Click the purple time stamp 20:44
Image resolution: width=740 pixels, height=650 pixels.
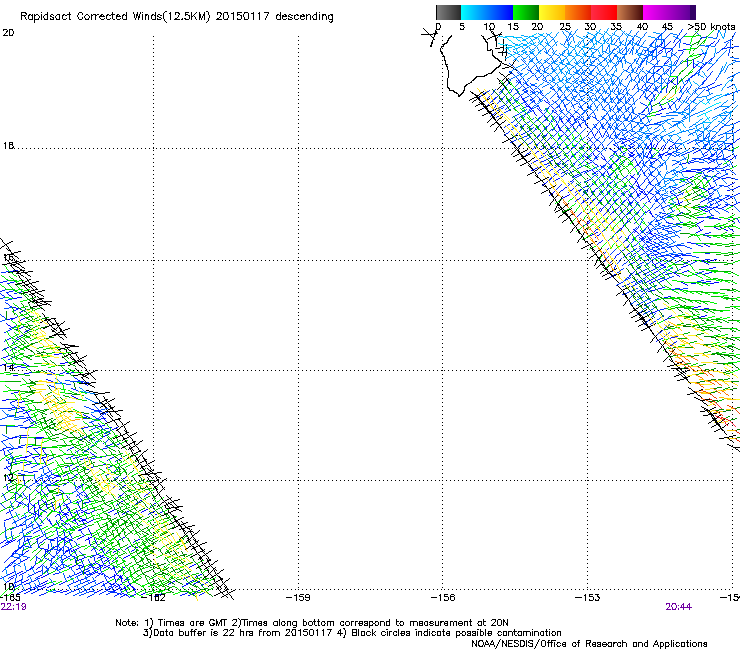click(x=679, y=607)
